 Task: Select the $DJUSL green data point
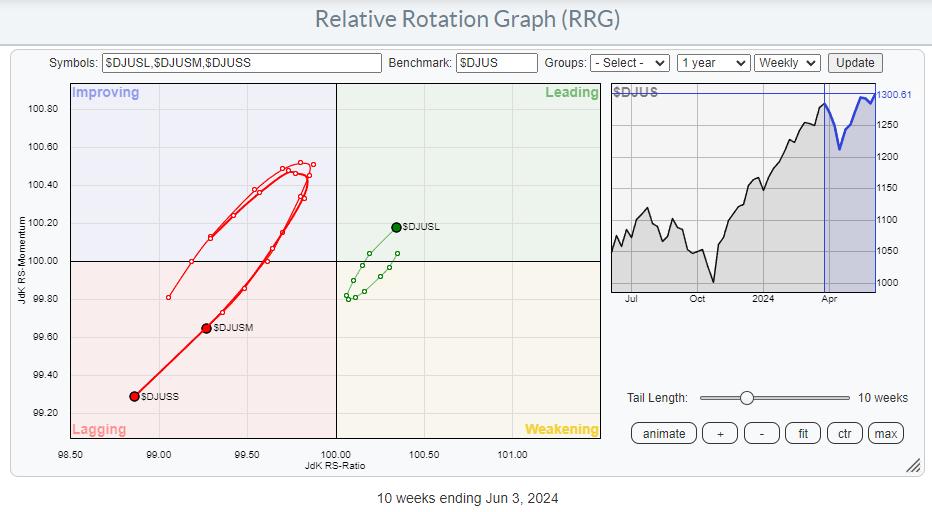[396, 227]
